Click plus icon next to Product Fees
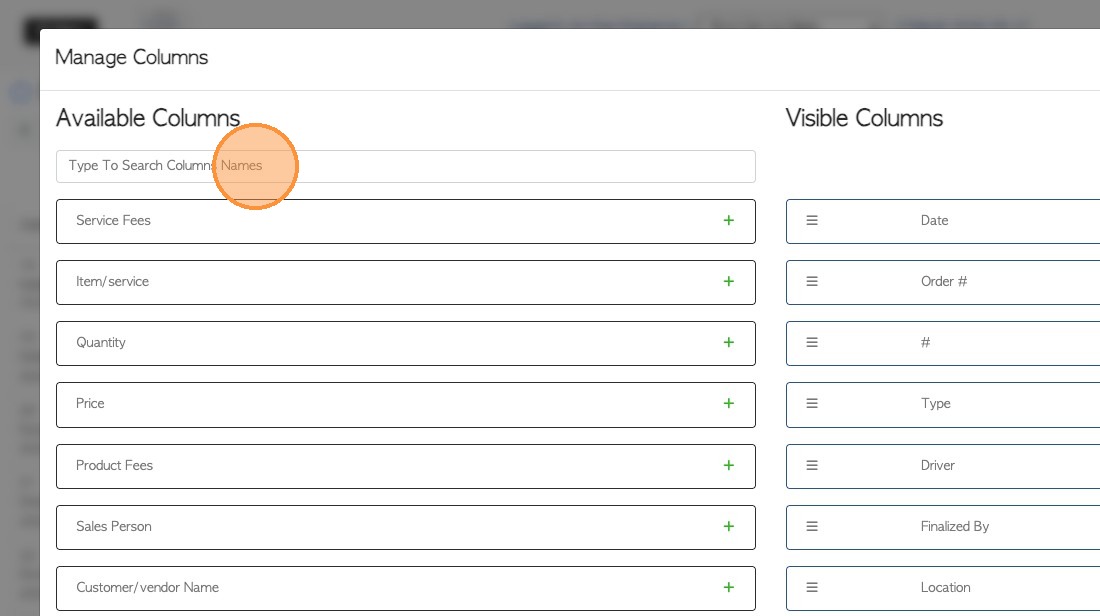Viewport: 1100px width, 616px height. (728, 466)
